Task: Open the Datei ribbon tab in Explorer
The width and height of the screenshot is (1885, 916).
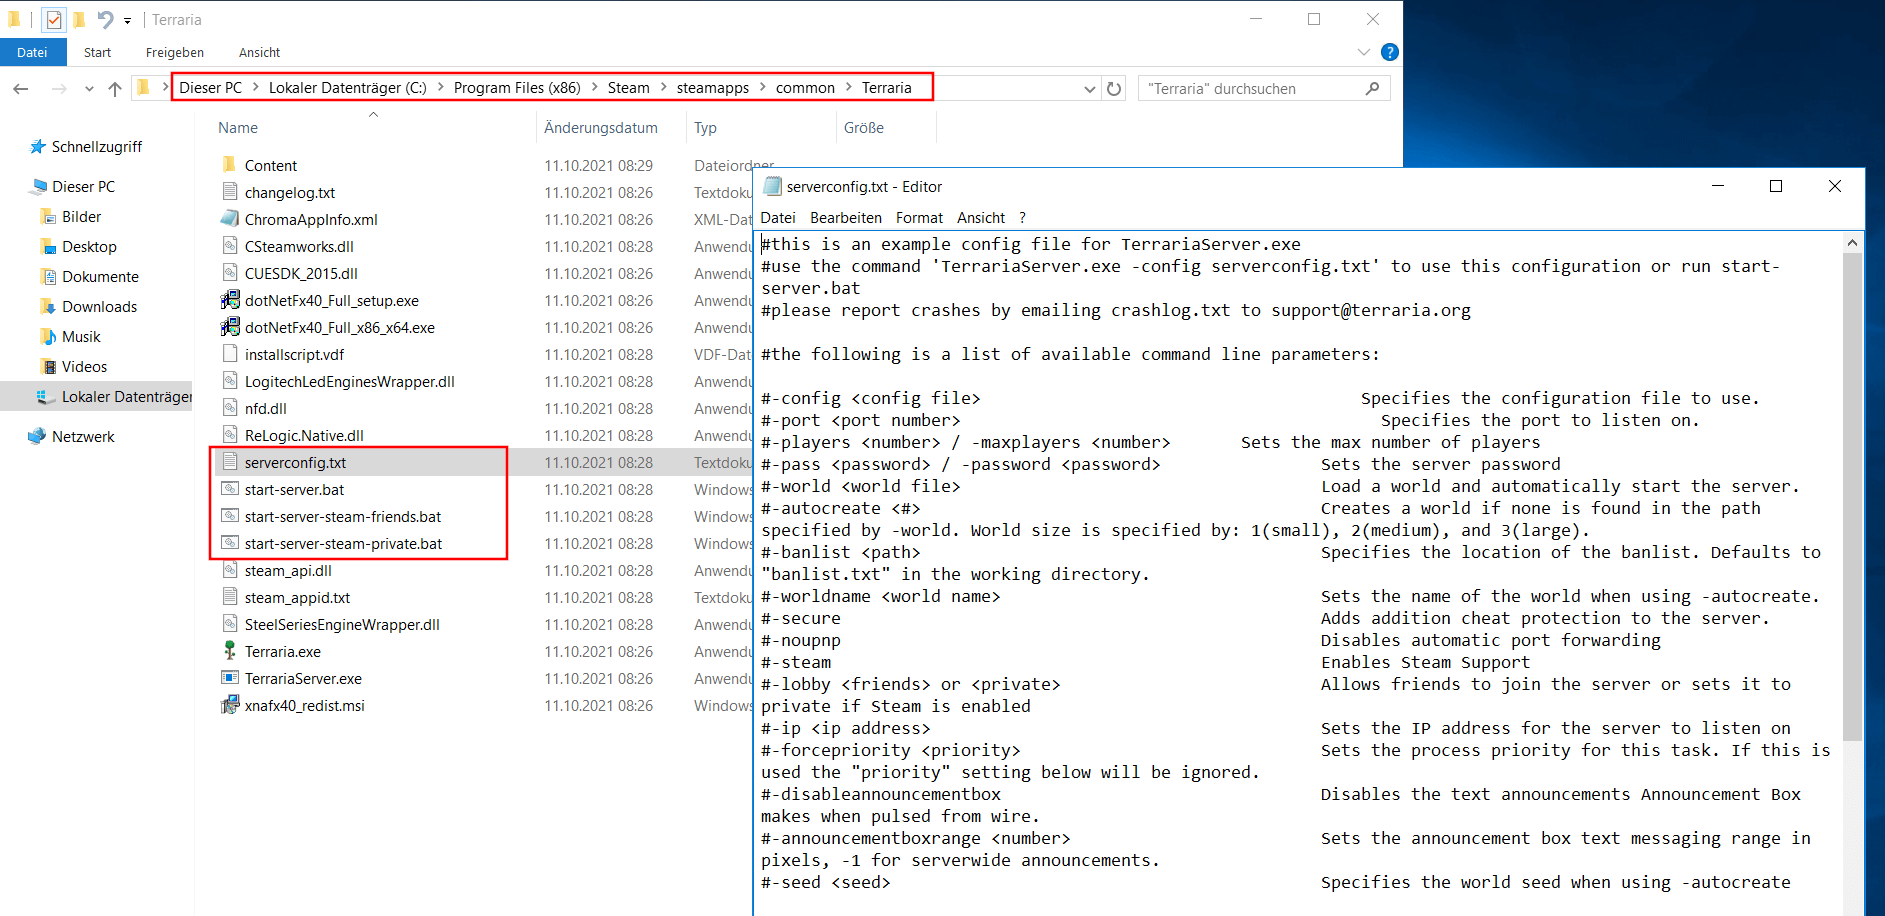Action: tap(32, 52)
